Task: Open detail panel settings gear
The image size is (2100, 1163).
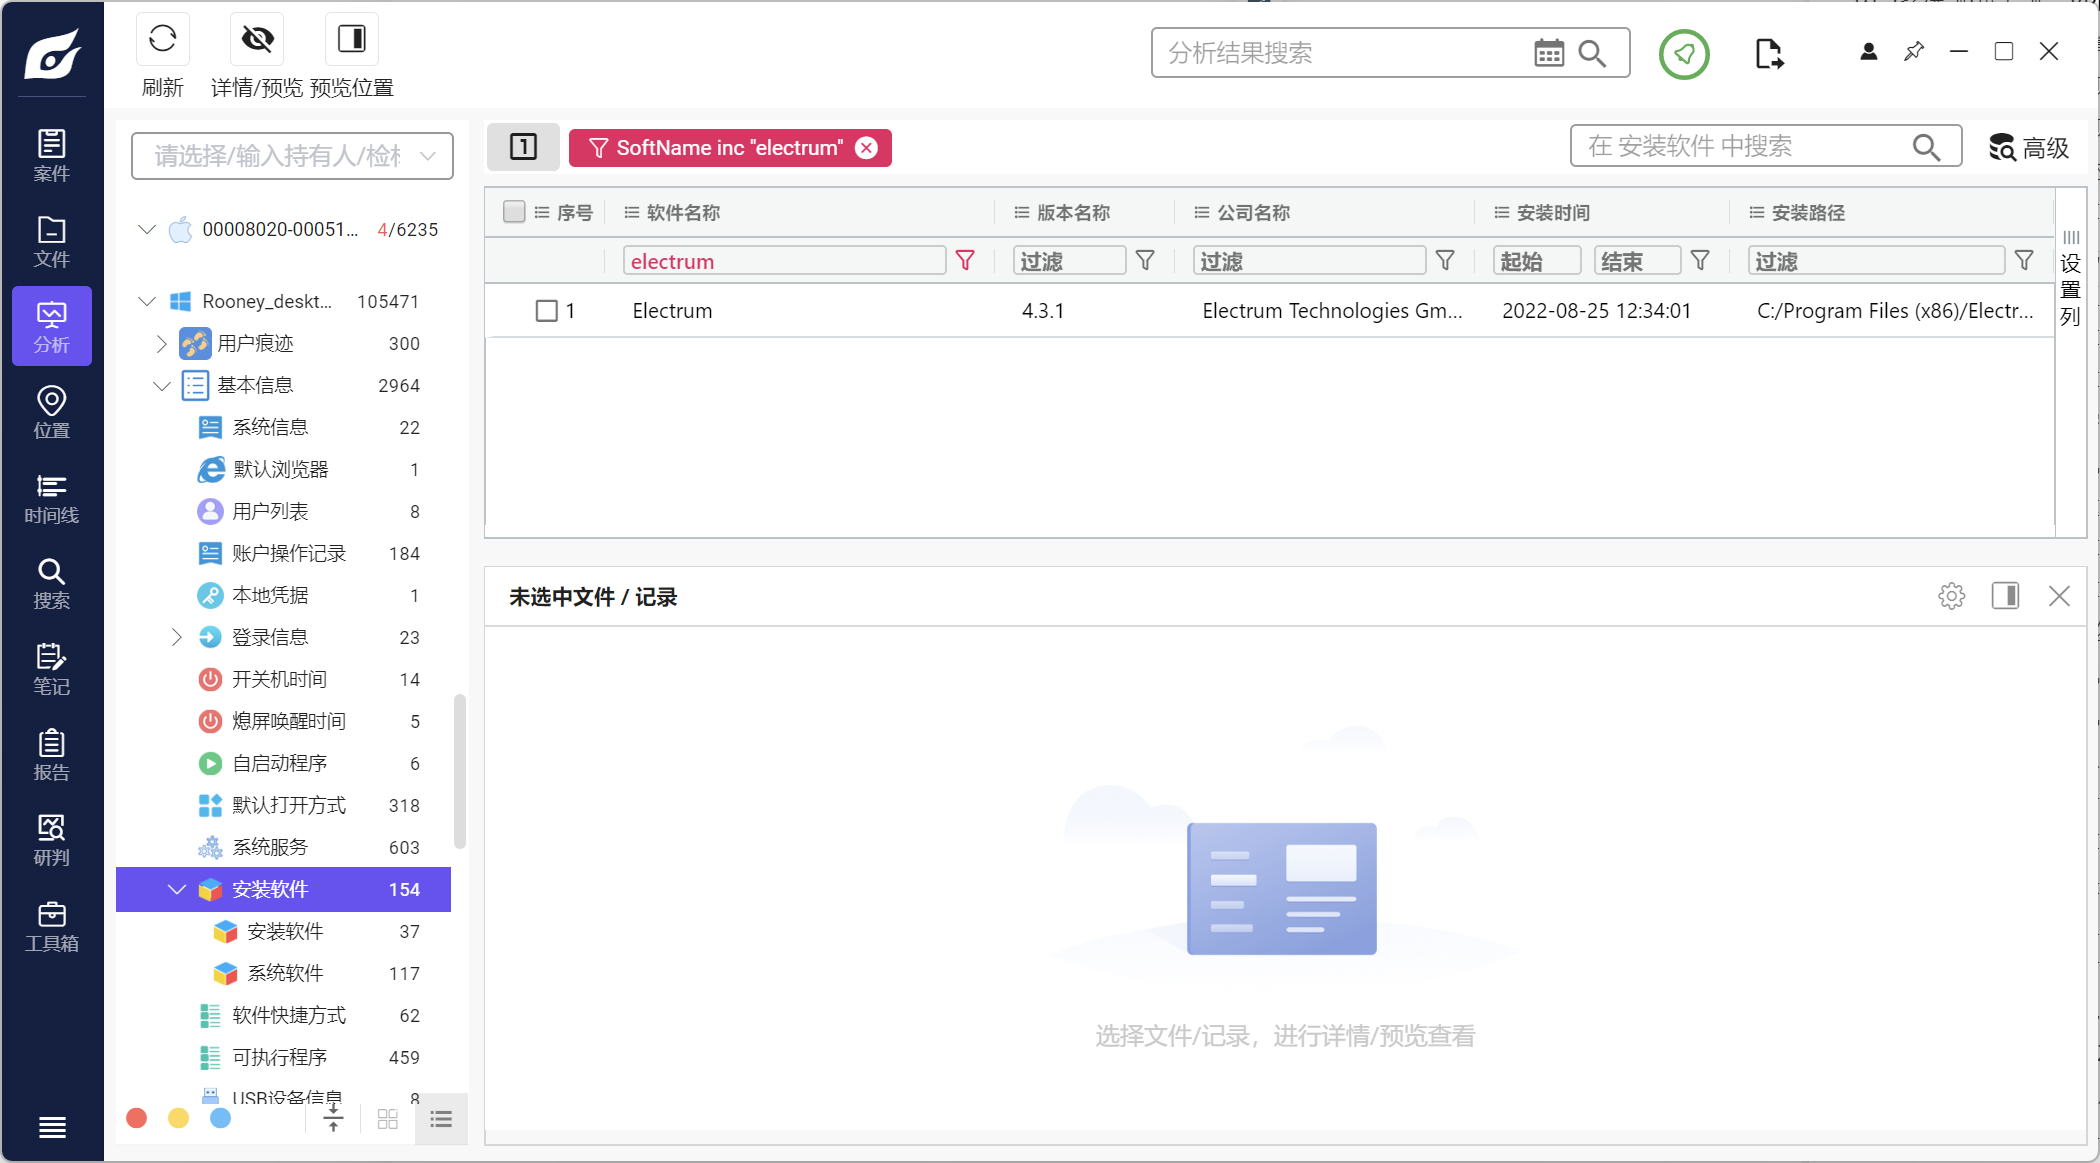Action: 1951,596
